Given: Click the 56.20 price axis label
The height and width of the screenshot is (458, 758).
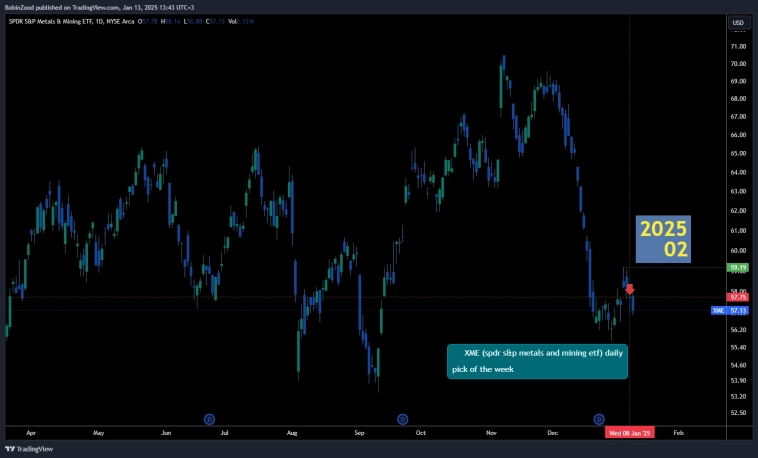Looking at the screenshot, I should pyautogui.click(x=738, y=330).
